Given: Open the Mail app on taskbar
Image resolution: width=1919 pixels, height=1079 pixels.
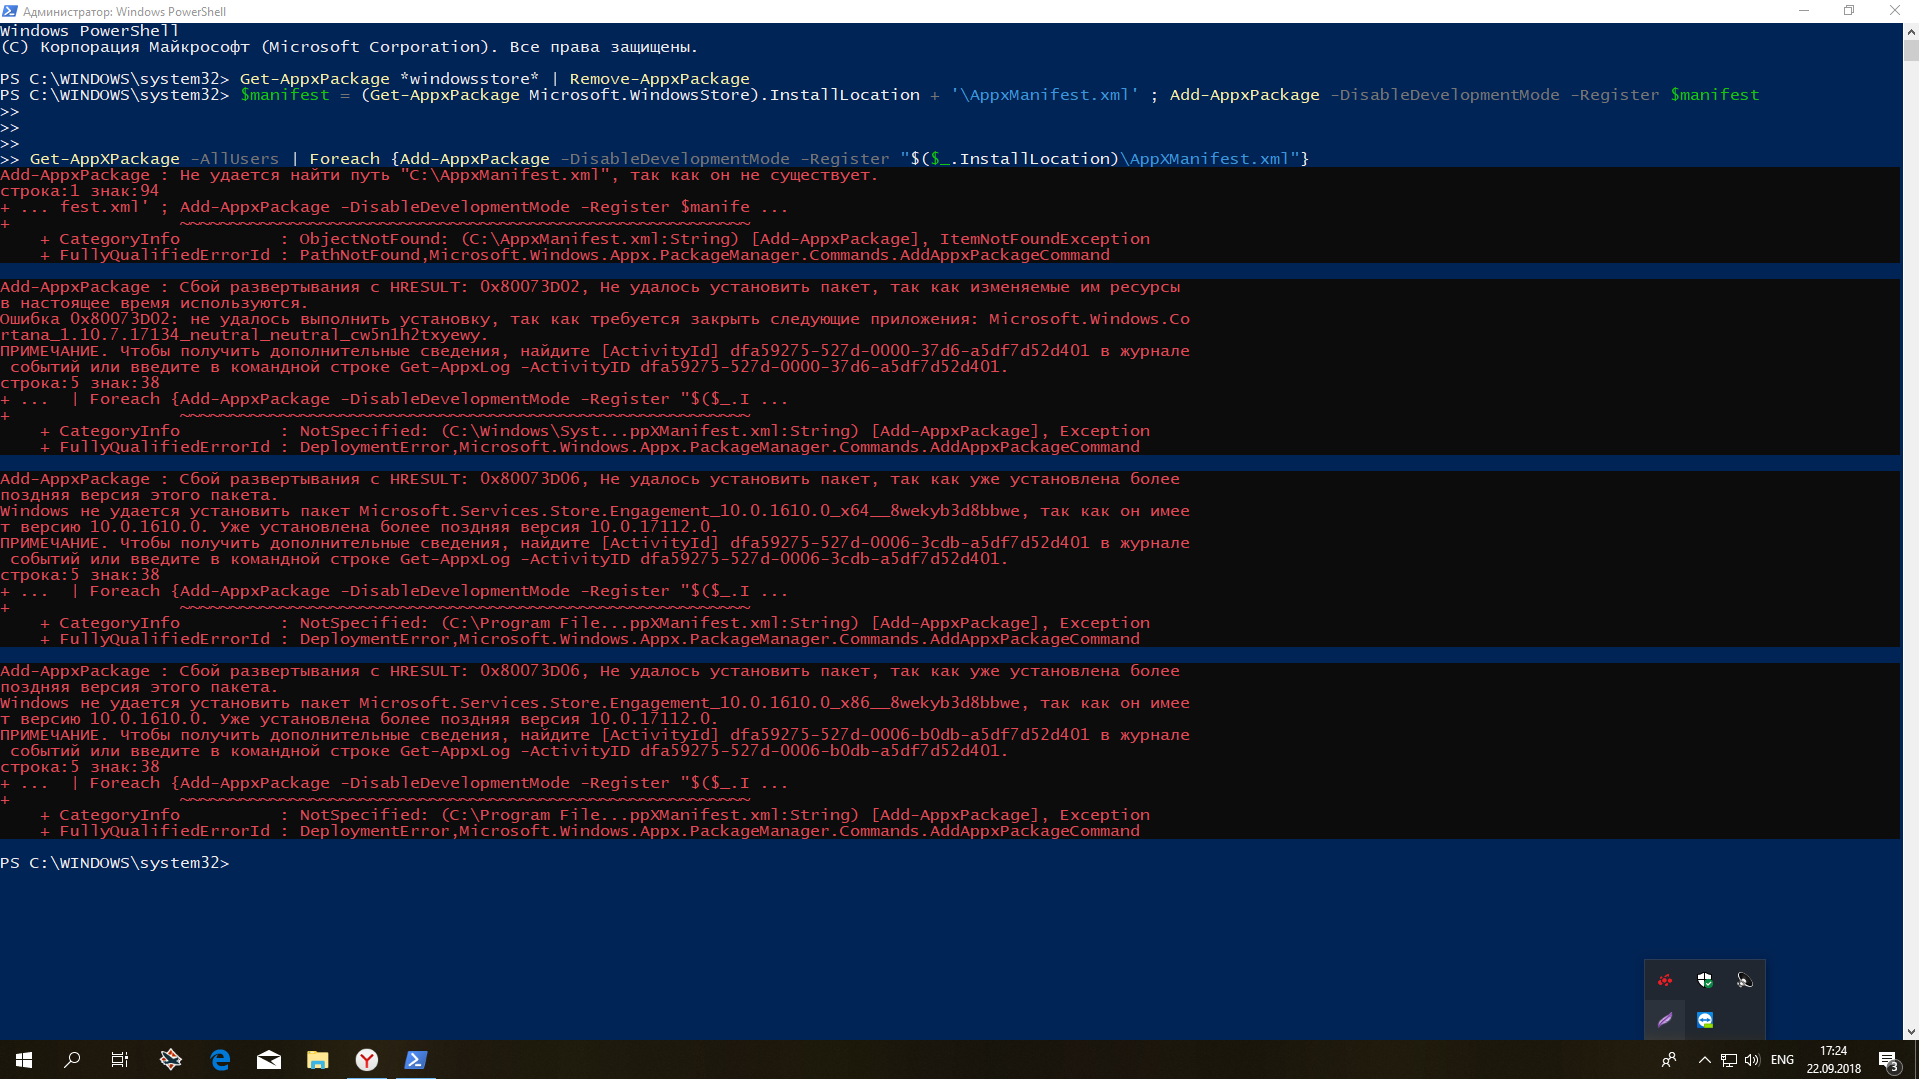Looking at the screenshot, I should pyautogui.click(x=269, y=1060).
